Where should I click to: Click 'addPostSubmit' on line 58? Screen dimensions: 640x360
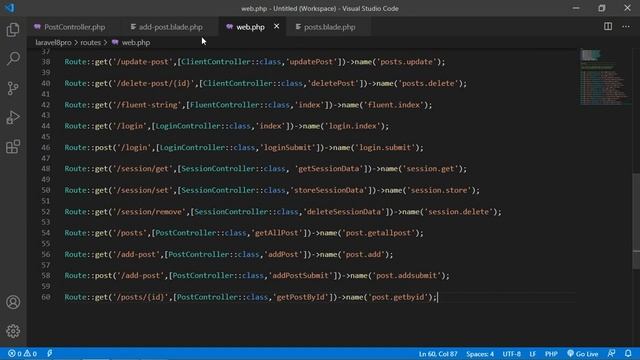point(301,276)
